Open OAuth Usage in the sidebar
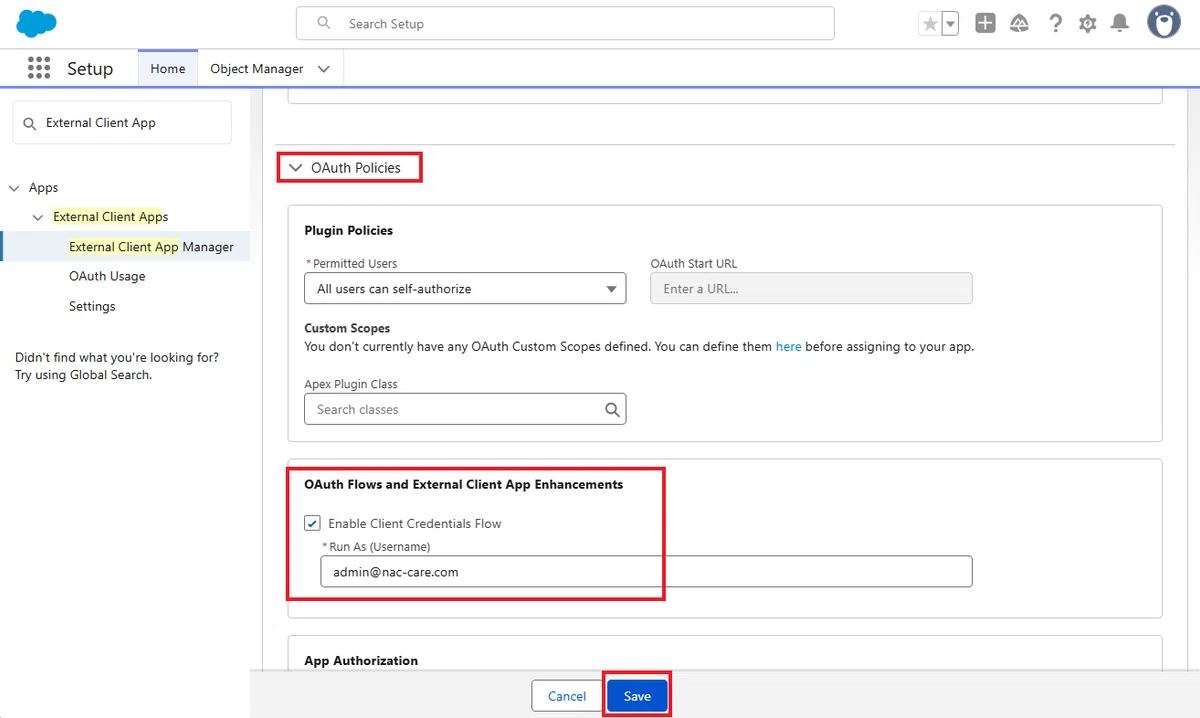This screenshot has width=1200, height=718. click(107, 276)
